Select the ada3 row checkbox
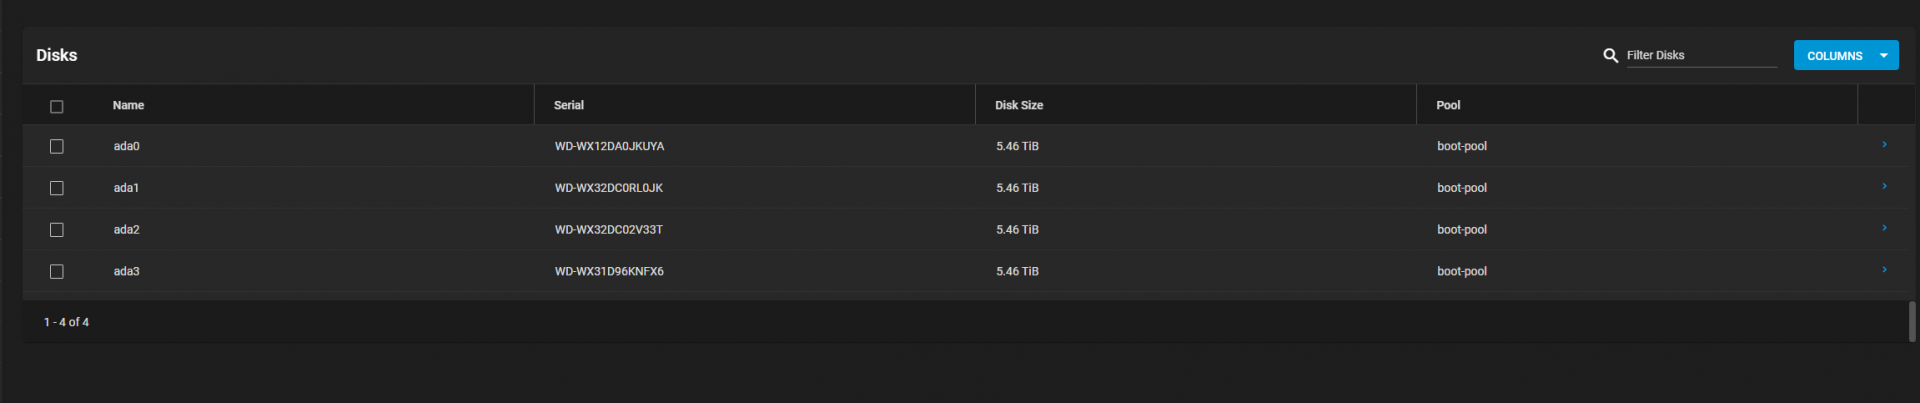Viewport: 1920px width, 403px height. click(57, 271)
